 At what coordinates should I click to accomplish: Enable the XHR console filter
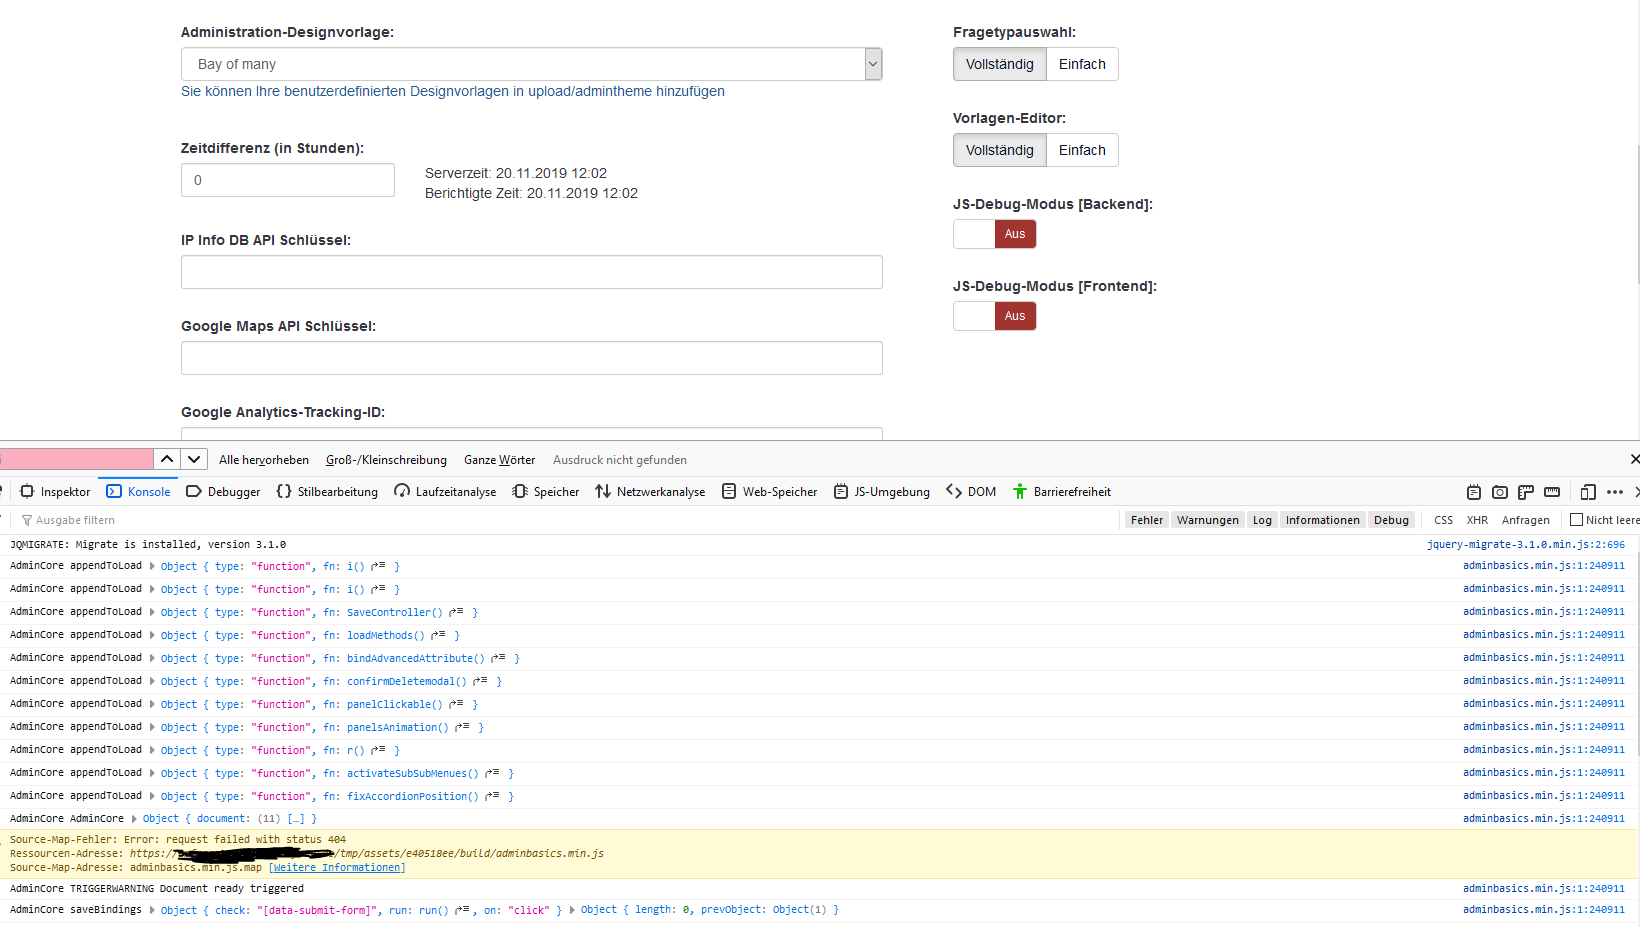[x=1477, y=520]
